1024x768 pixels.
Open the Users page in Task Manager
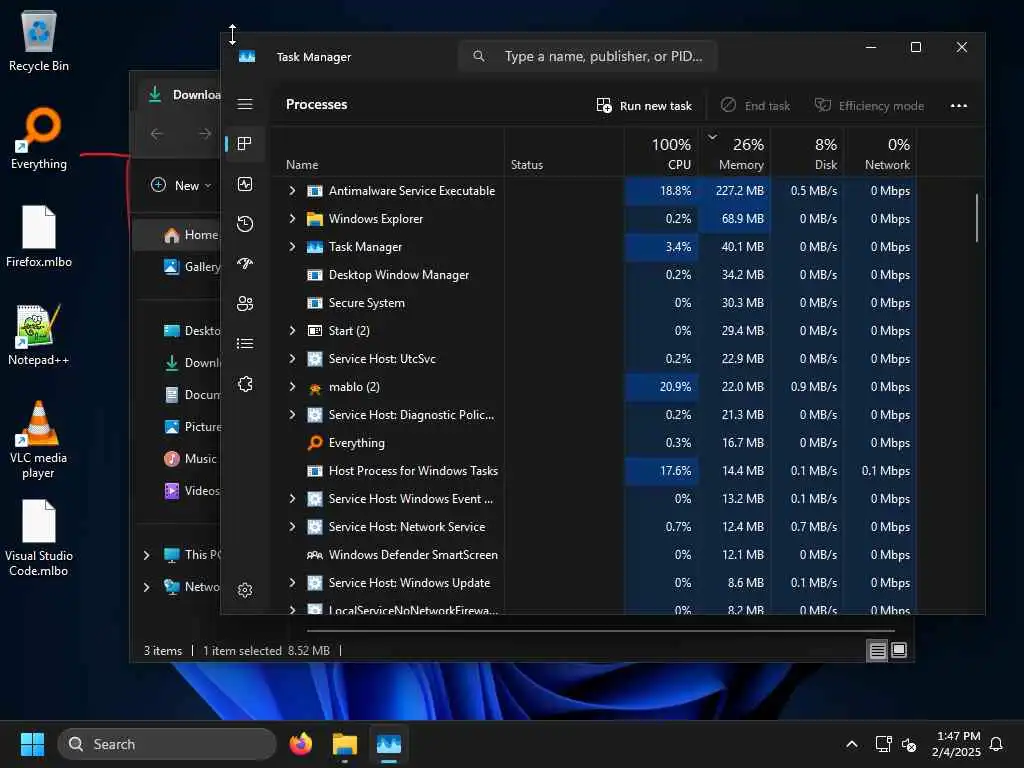tap(245, 304)
